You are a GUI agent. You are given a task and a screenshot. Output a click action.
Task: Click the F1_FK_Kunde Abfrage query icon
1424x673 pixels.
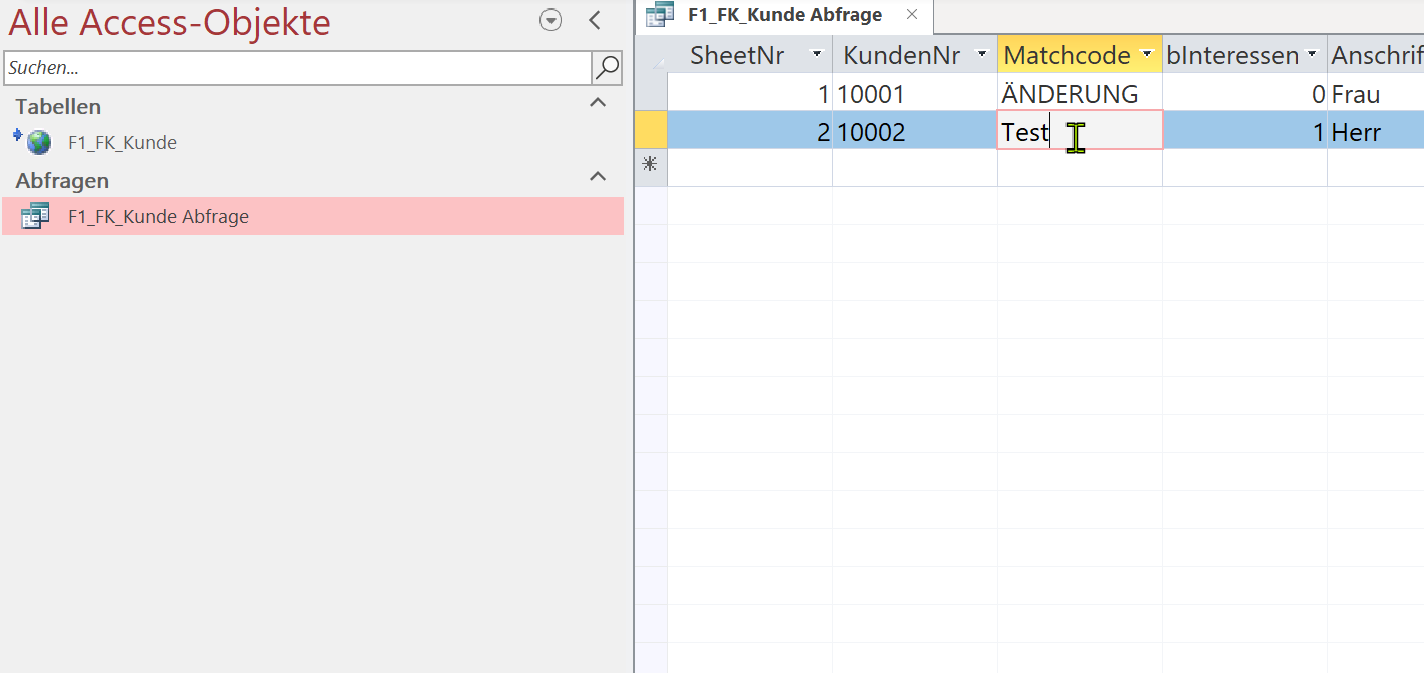(35, 216)
